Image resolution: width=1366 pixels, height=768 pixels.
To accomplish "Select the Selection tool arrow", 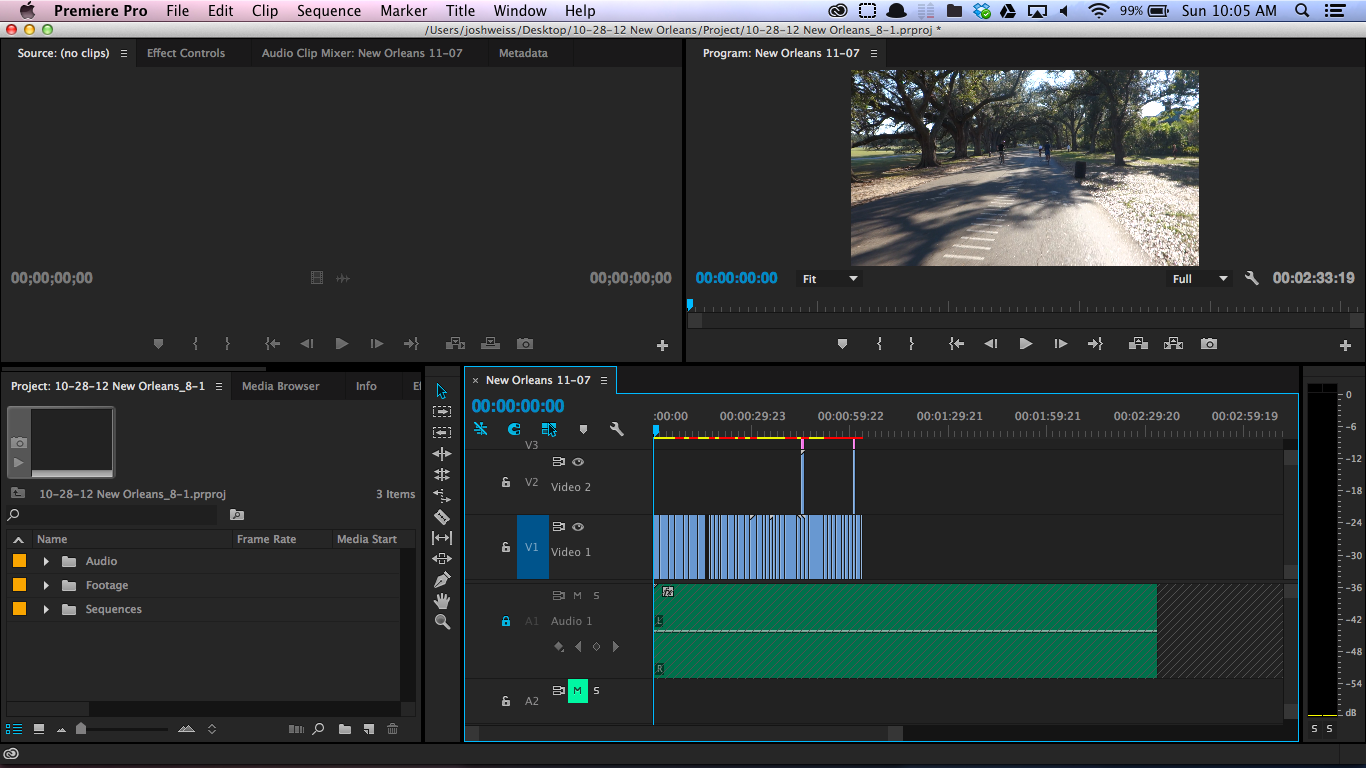I will [442, 391].
